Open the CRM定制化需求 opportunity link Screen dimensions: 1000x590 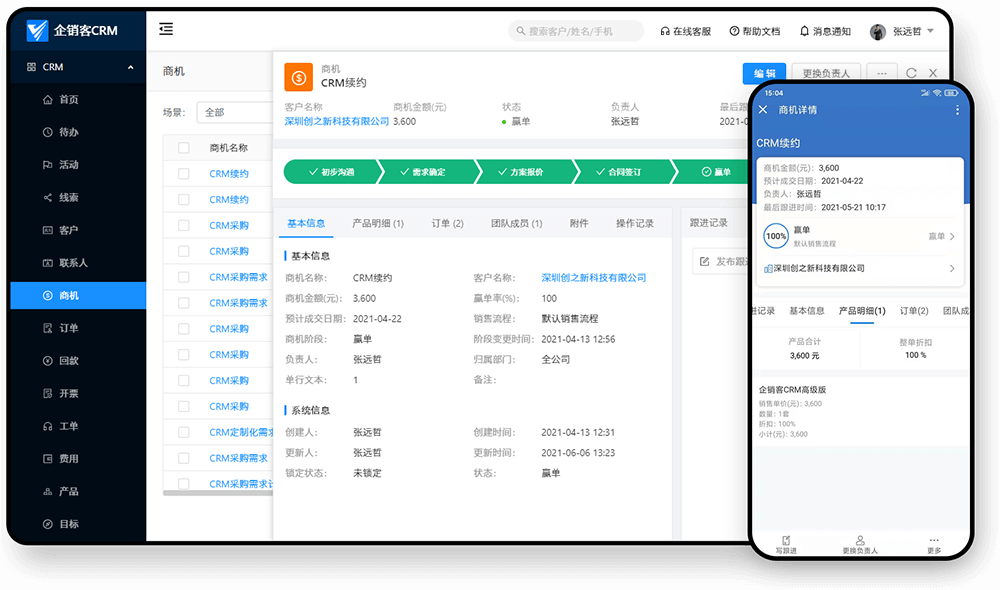click(241, 432)
